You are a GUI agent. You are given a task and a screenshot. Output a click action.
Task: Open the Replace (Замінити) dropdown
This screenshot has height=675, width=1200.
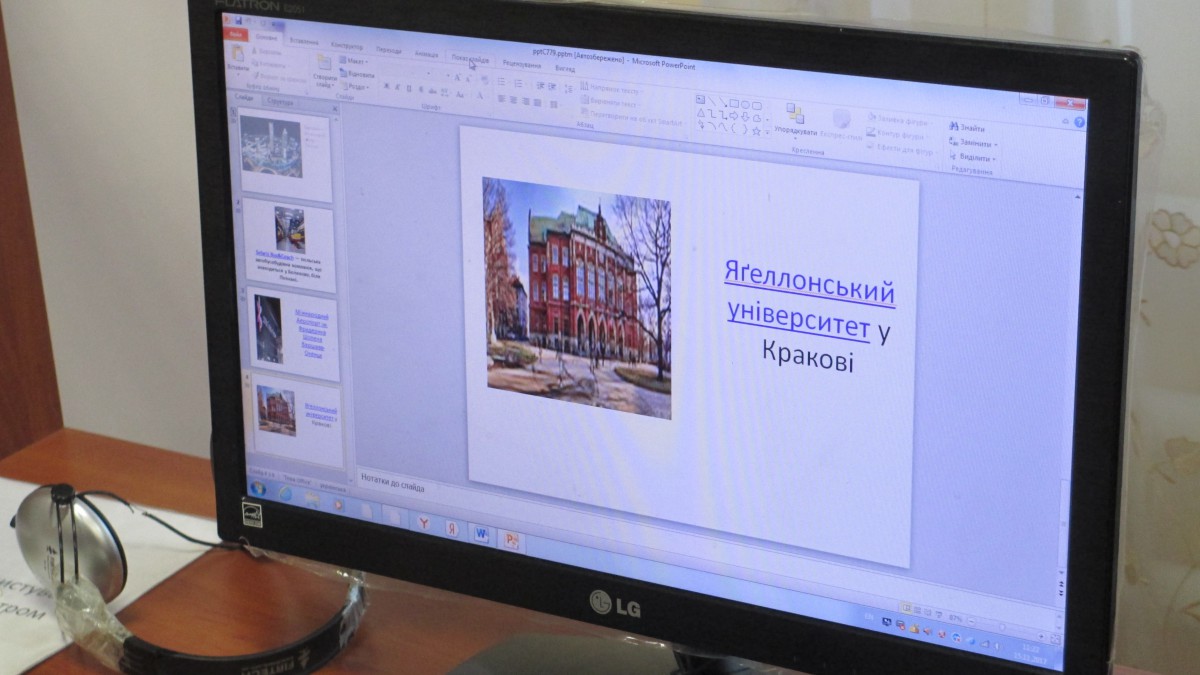pos(973,142)
